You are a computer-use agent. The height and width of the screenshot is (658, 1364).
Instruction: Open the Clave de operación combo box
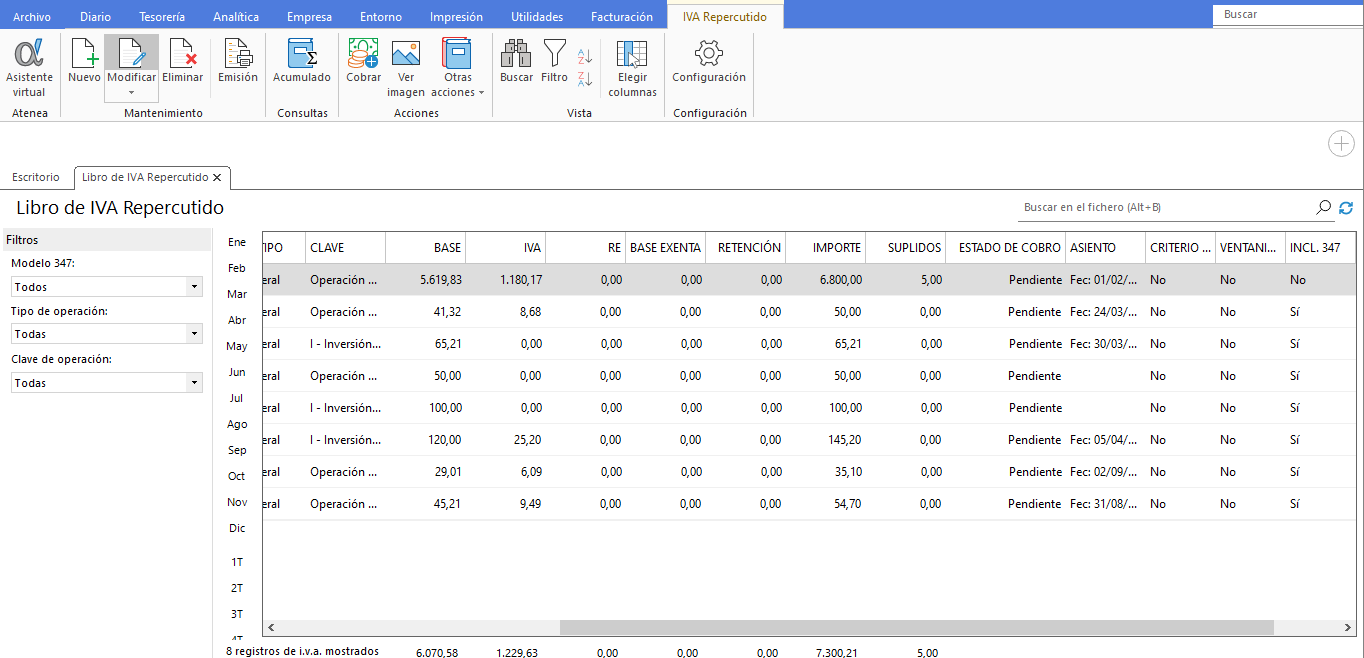tap(107, 383)
